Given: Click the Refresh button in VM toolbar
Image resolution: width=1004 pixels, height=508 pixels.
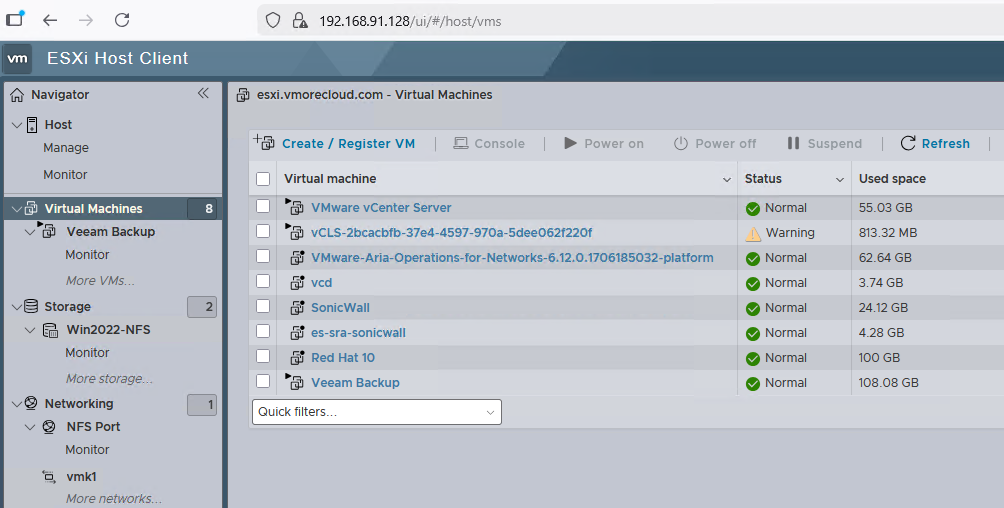Looking at the screenshot, I should click(x=935, y=143).
